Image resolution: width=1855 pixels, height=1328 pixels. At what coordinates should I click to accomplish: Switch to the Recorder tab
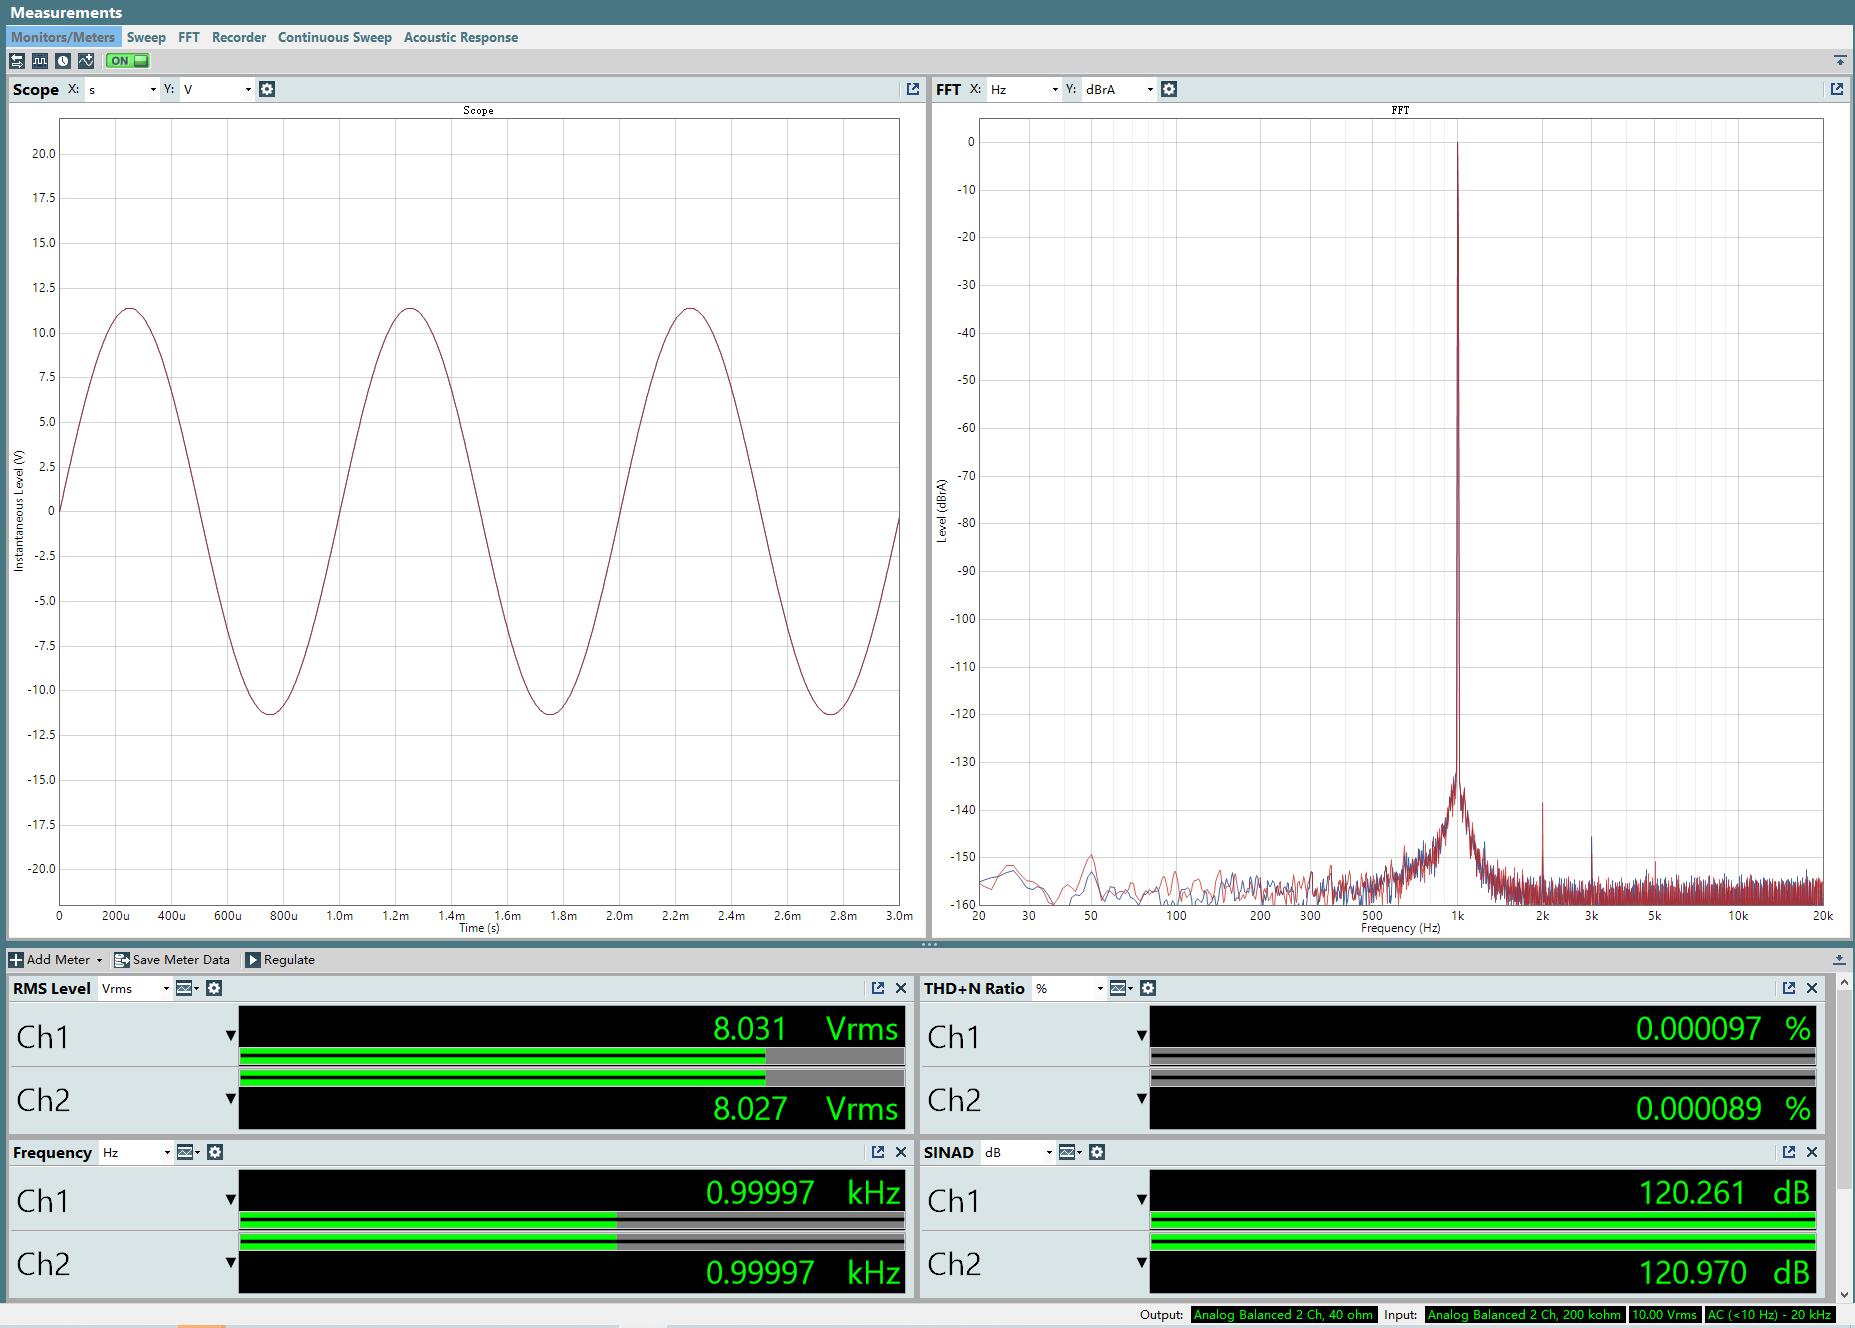[239, 37]
